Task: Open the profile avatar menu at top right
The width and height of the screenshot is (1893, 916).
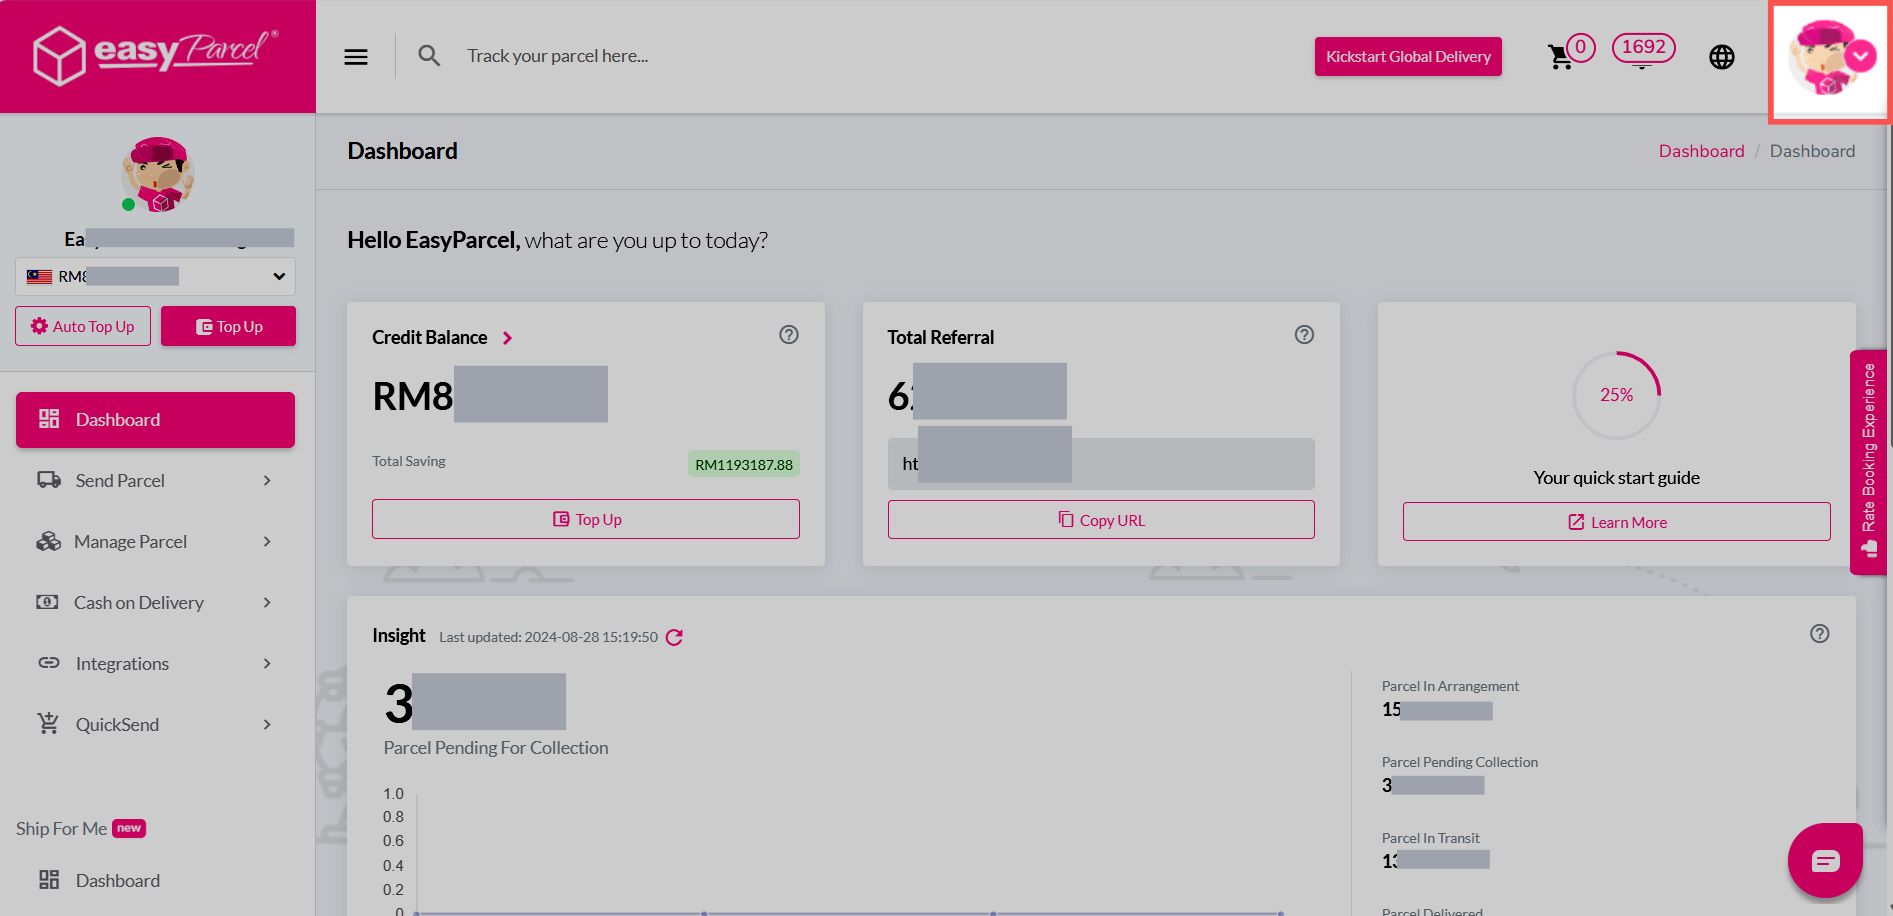Action: pos(1829,60)
